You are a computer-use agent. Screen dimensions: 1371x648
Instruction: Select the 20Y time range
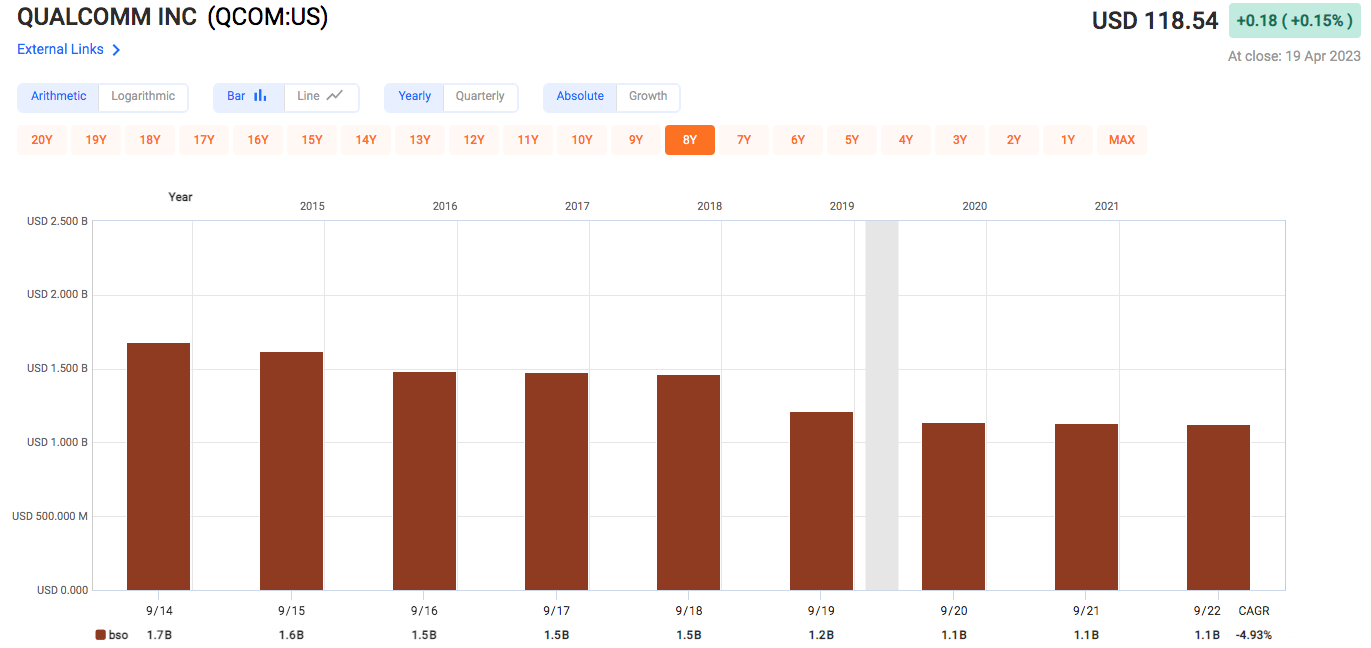42,140
